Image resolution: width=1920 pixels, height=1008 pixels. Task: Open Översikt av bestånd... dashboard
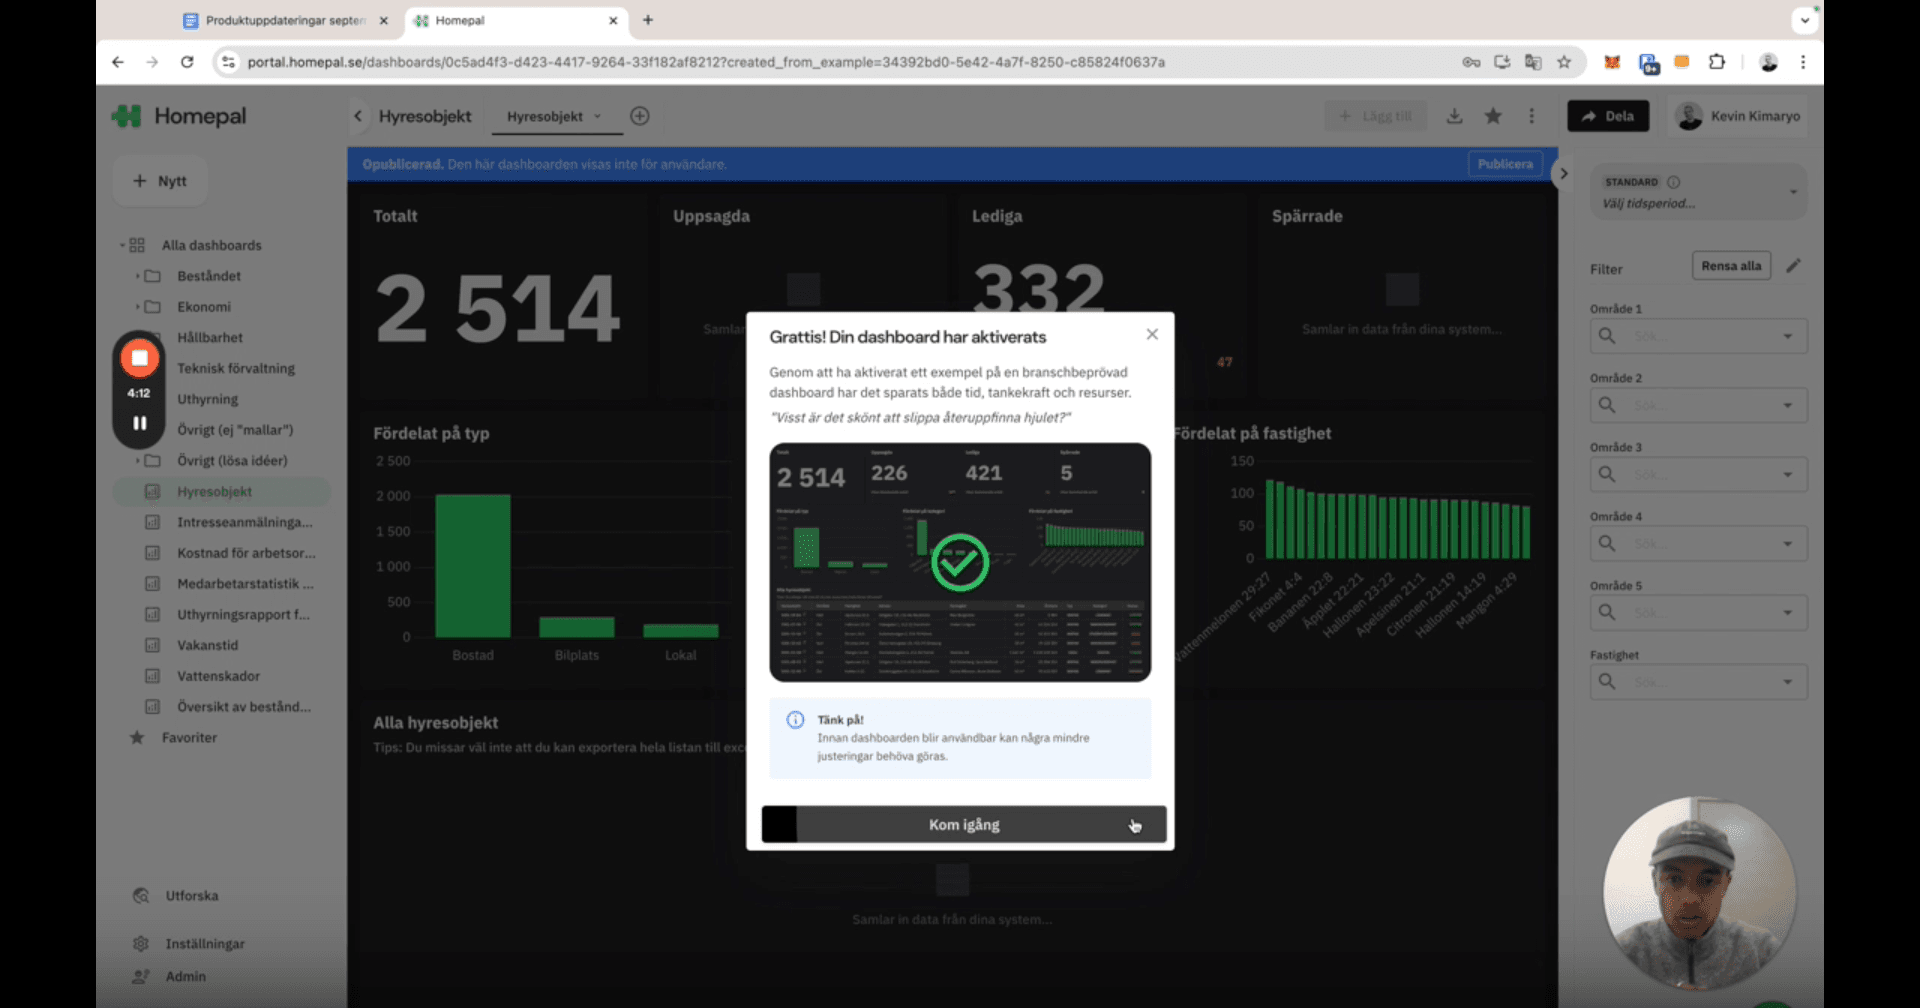(x=244, y=707)
